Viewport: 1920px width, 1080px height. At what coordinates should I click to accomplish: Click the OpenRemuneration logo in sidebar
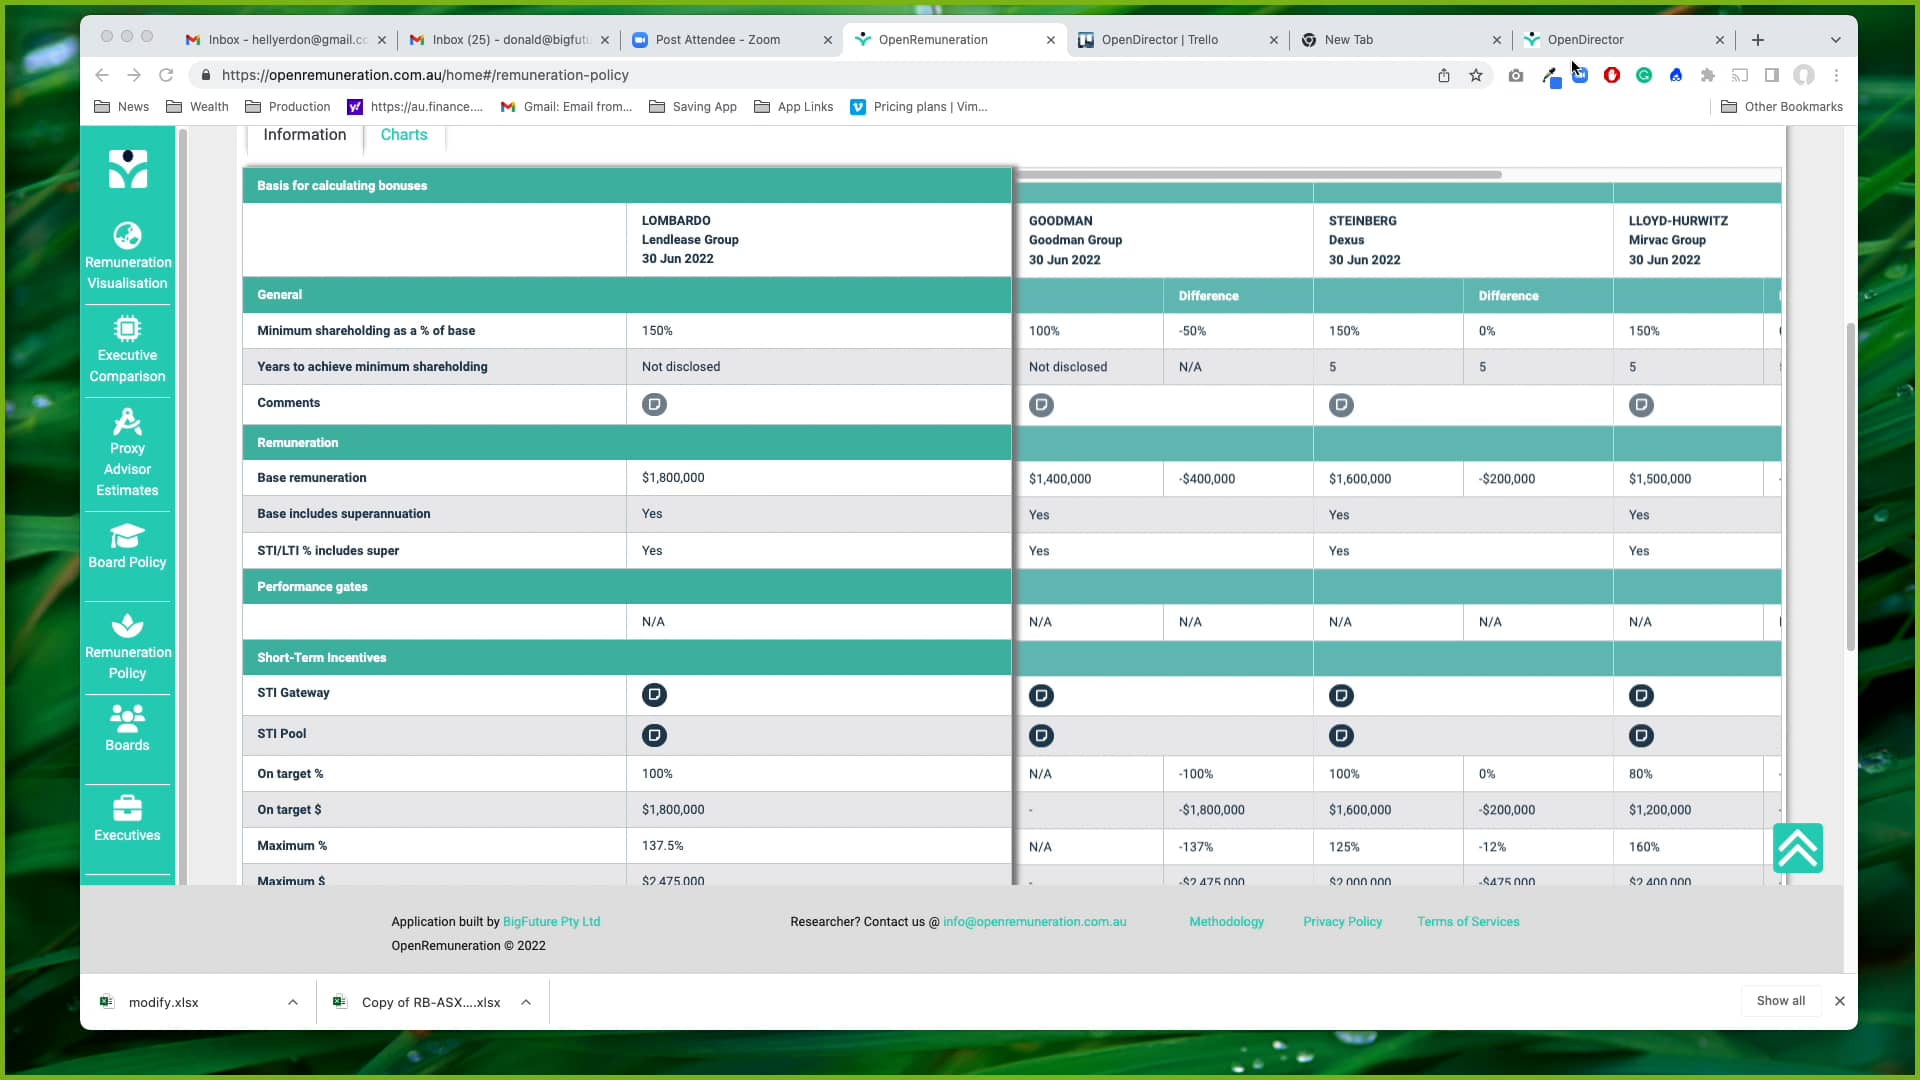tap(127, 168)
